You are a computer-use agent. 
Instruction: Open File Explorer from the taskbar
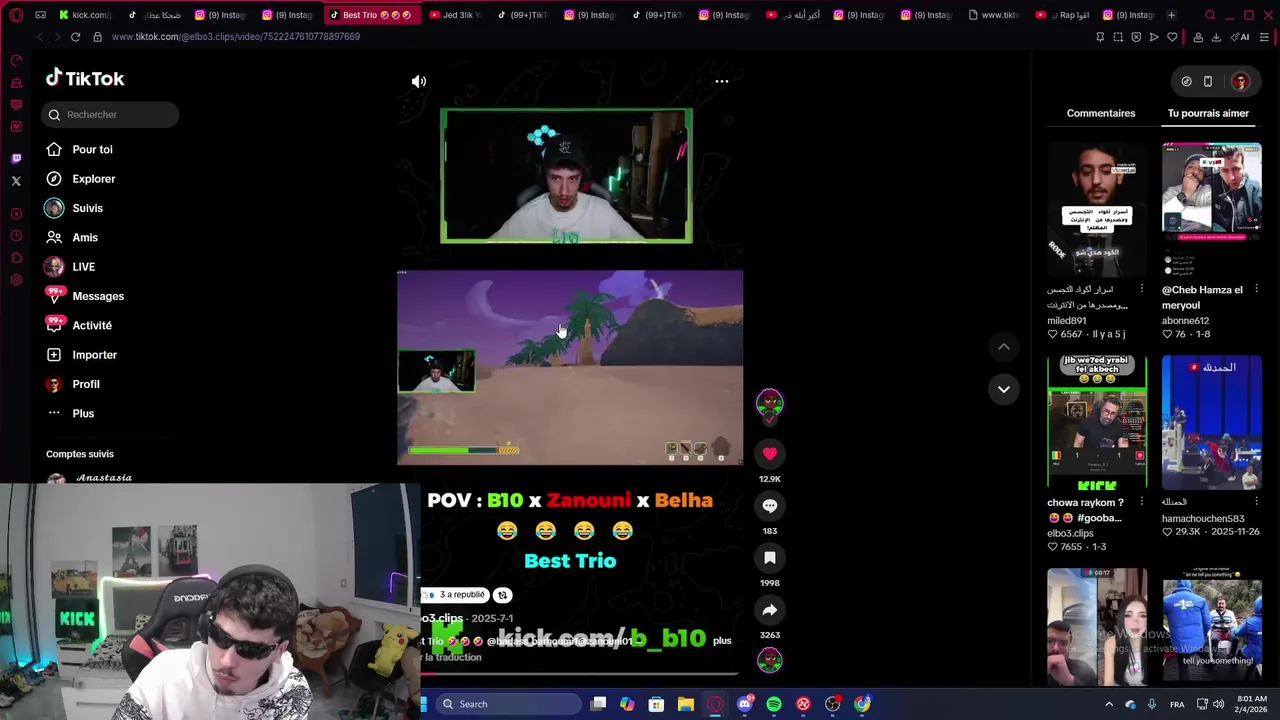coord(686,704)
